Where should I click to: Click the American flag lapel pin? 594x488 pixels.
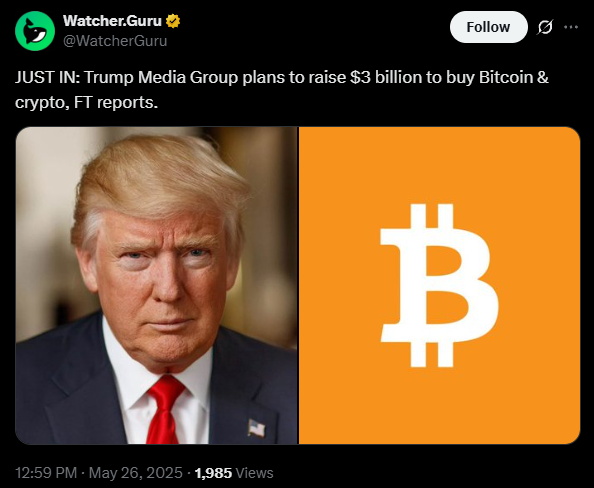coord(256,428)
